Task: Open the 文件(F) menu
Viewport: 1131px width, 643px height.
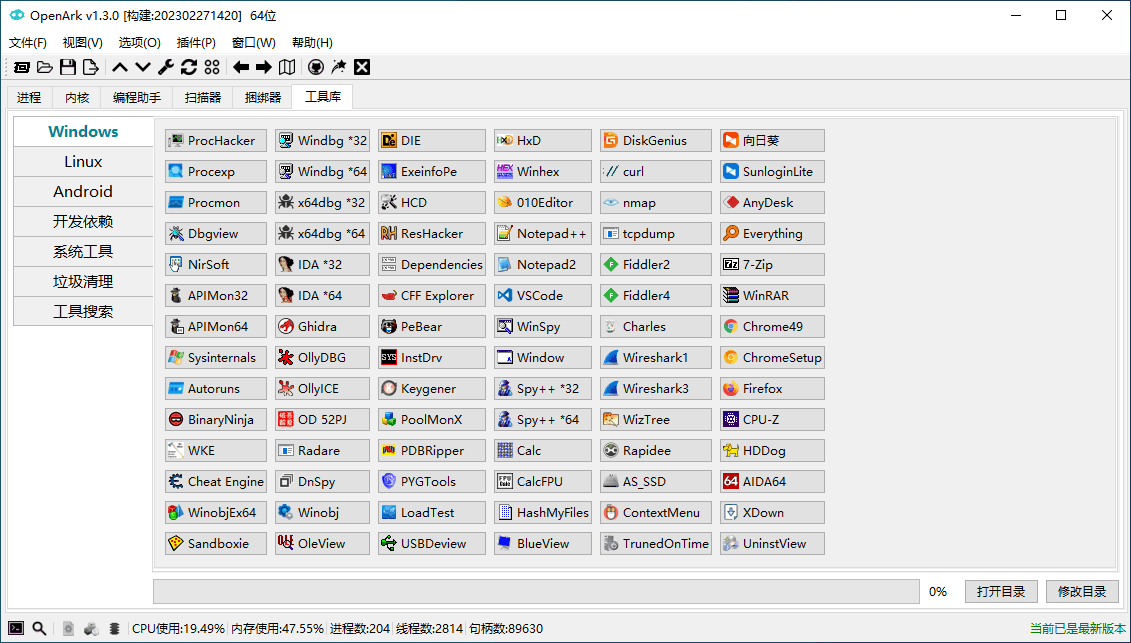Action: pos(27,43)
